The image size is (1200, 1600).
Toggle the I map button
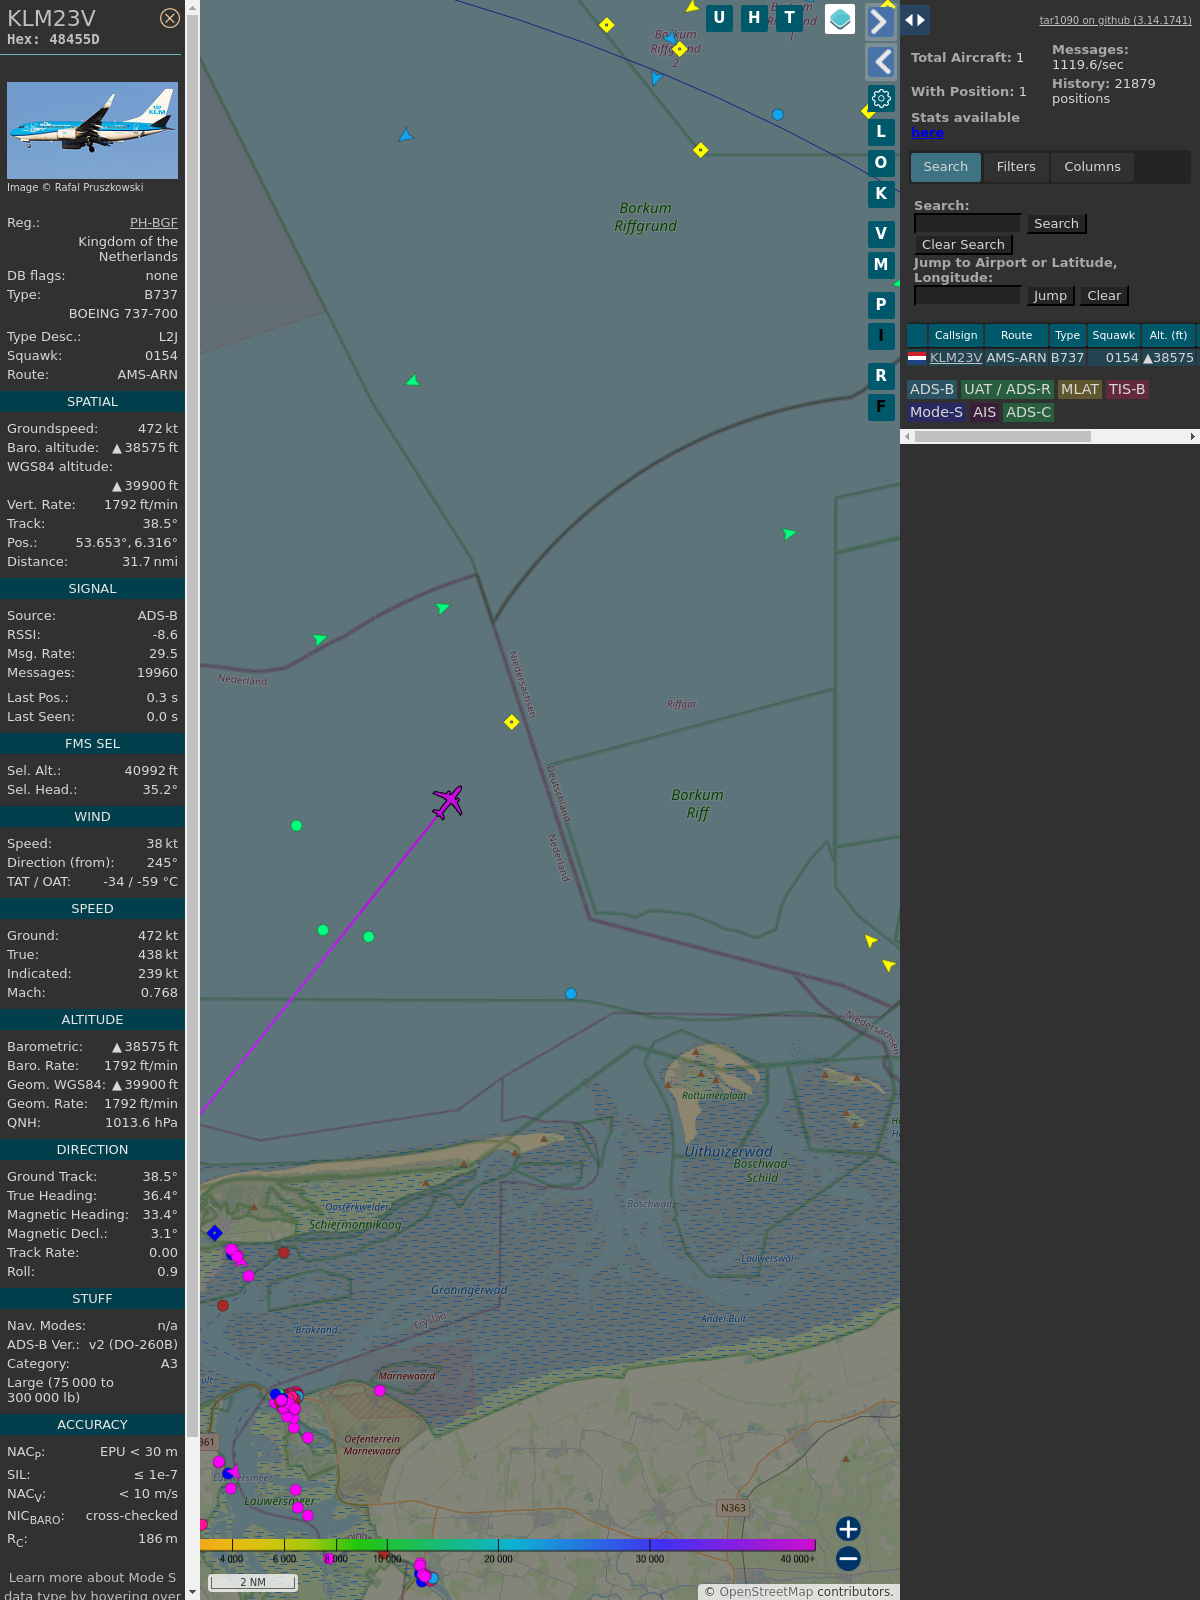click(881, 336)
